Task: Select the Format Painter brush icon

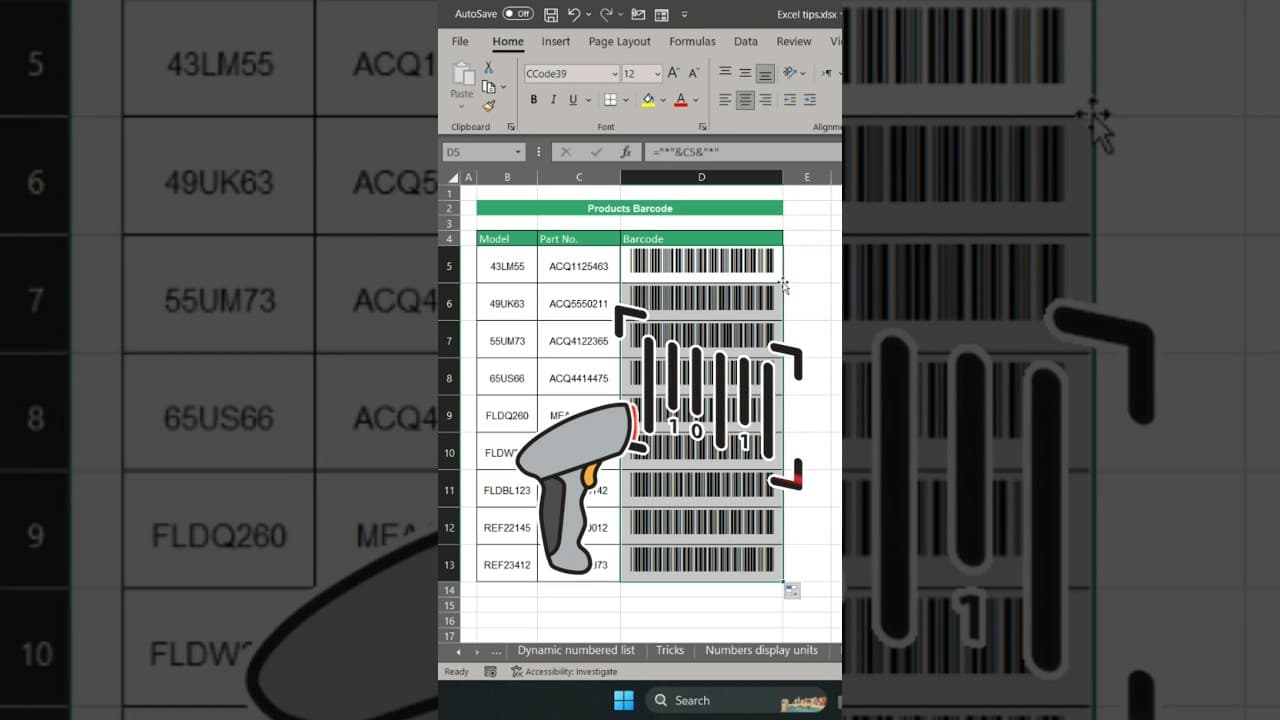Action: [x=488, y=106]
